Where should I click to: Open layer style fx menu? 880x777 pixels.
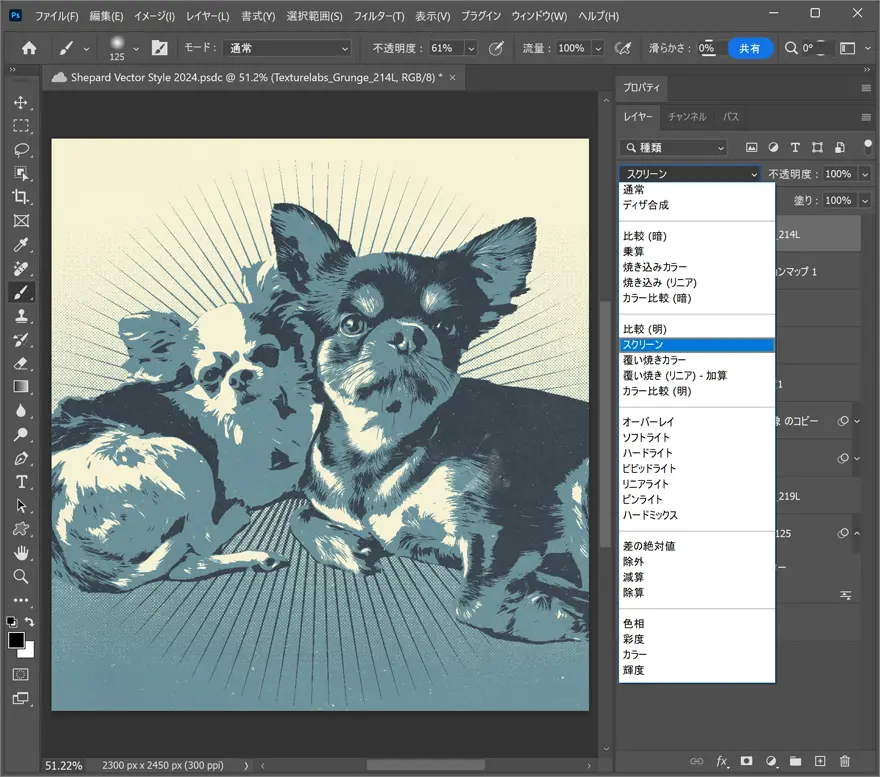pyautogui.click(x=722, y=761)
